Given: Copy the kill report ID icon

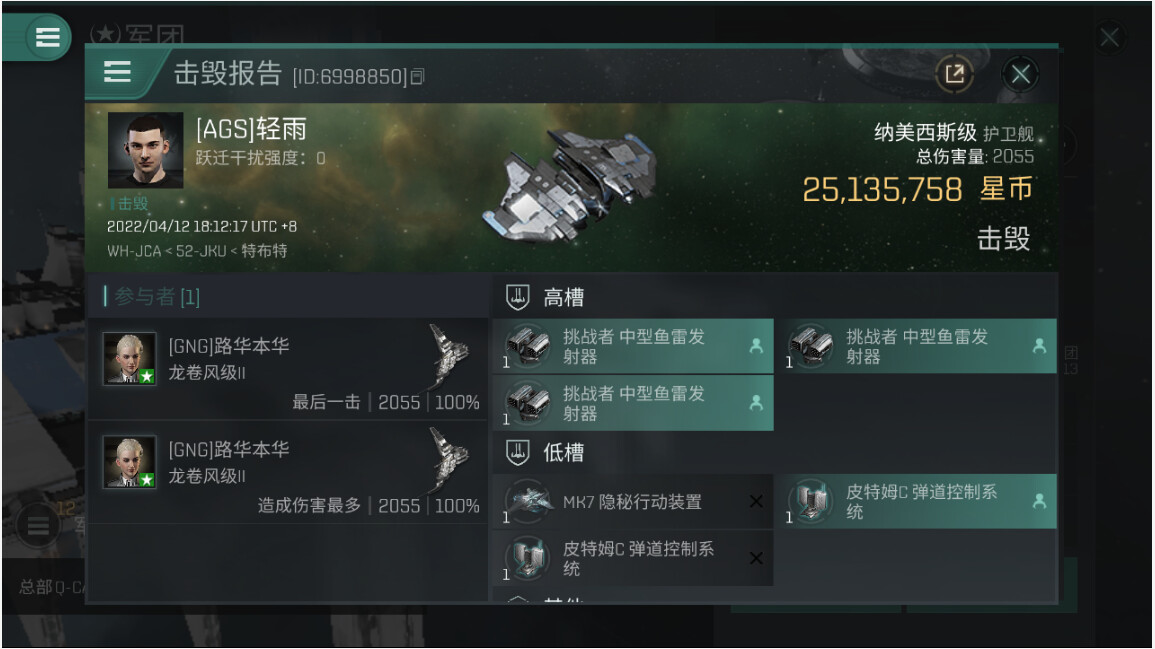Looking at the screenshot, I should point(418,76).
